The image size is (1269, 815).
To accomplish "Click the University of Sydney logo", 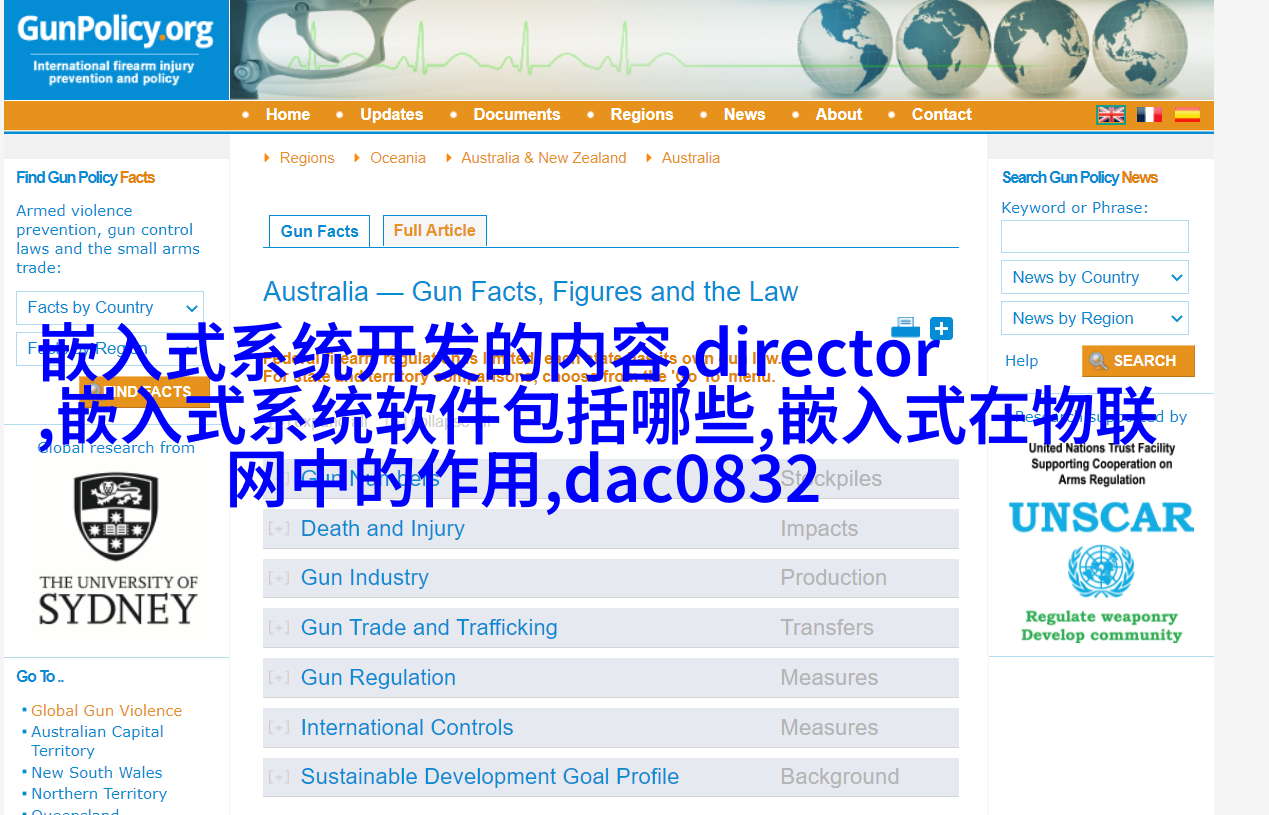I will (118, 550).
